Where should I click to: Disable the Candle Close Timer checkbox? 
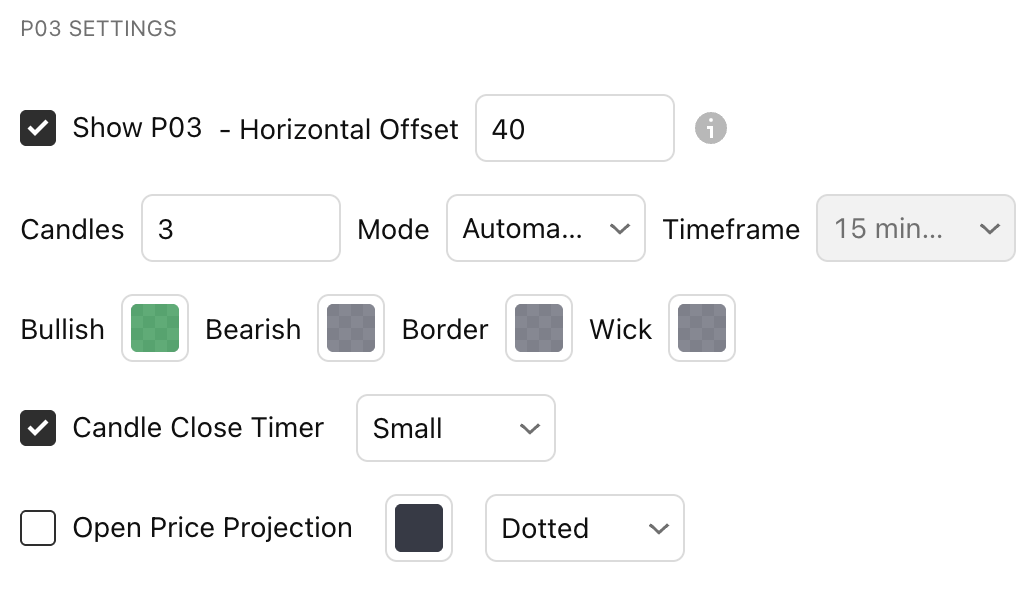[x=38, y=428]
